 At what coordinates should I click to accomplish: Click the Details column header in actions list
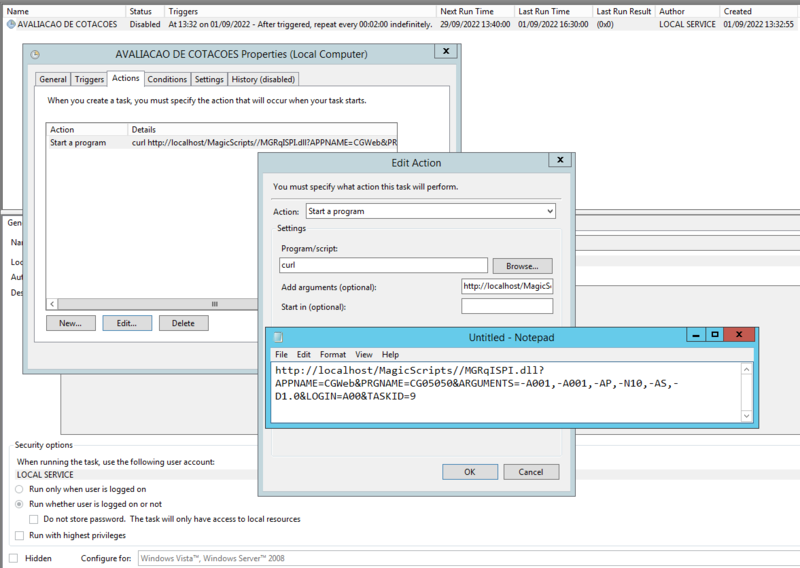(262, 130)
